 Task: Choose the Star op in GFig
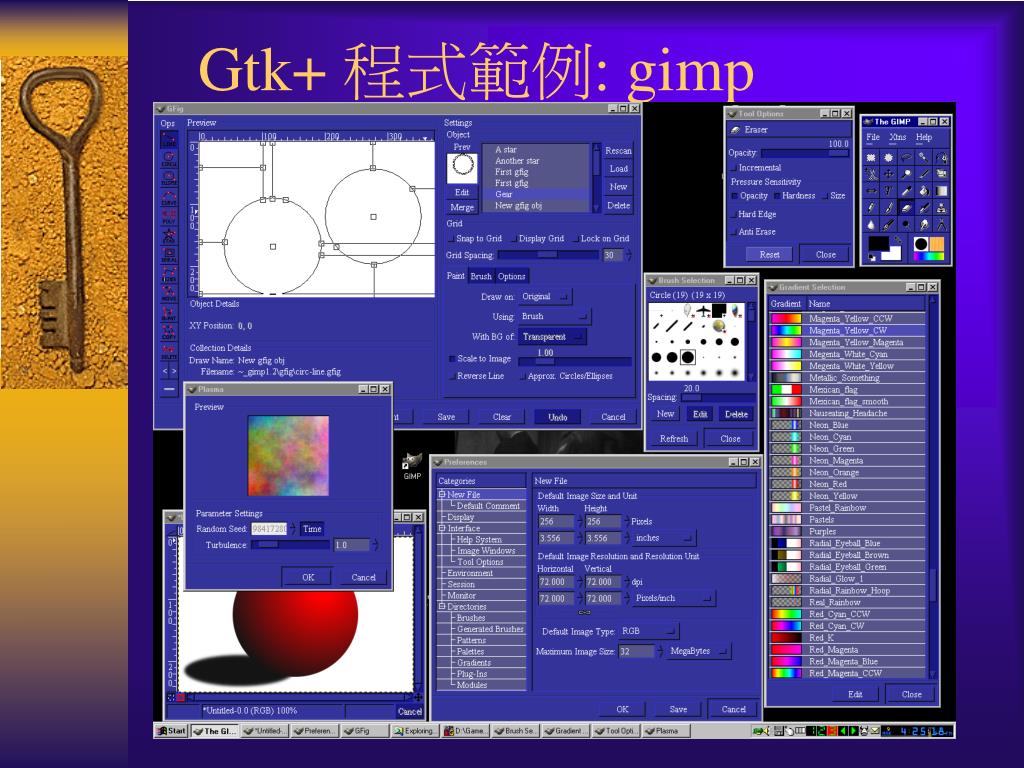click(168, 234)
